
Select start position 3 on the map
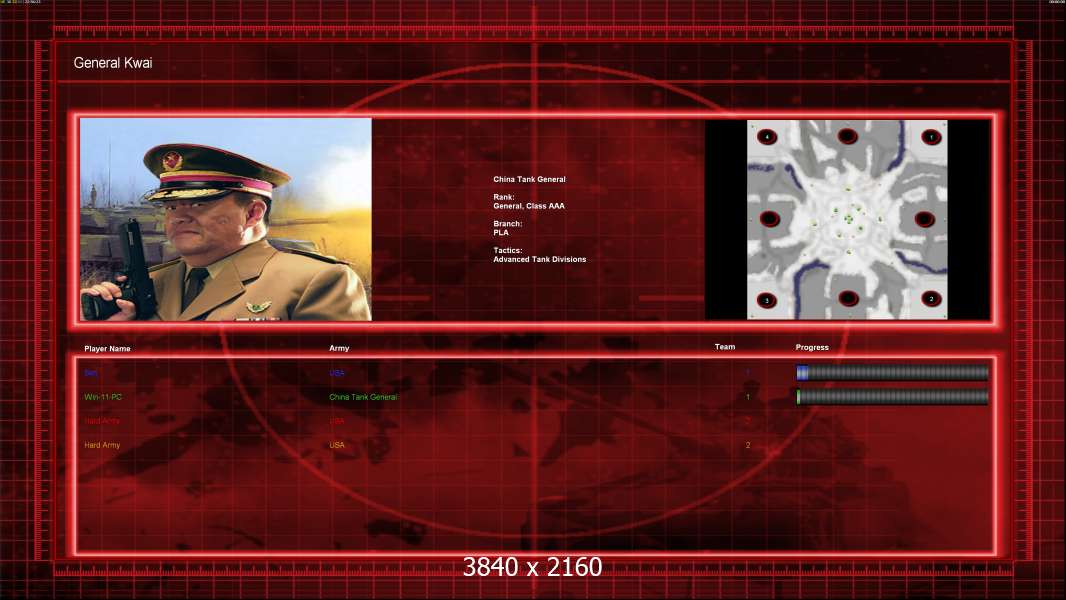pos(767,300)
